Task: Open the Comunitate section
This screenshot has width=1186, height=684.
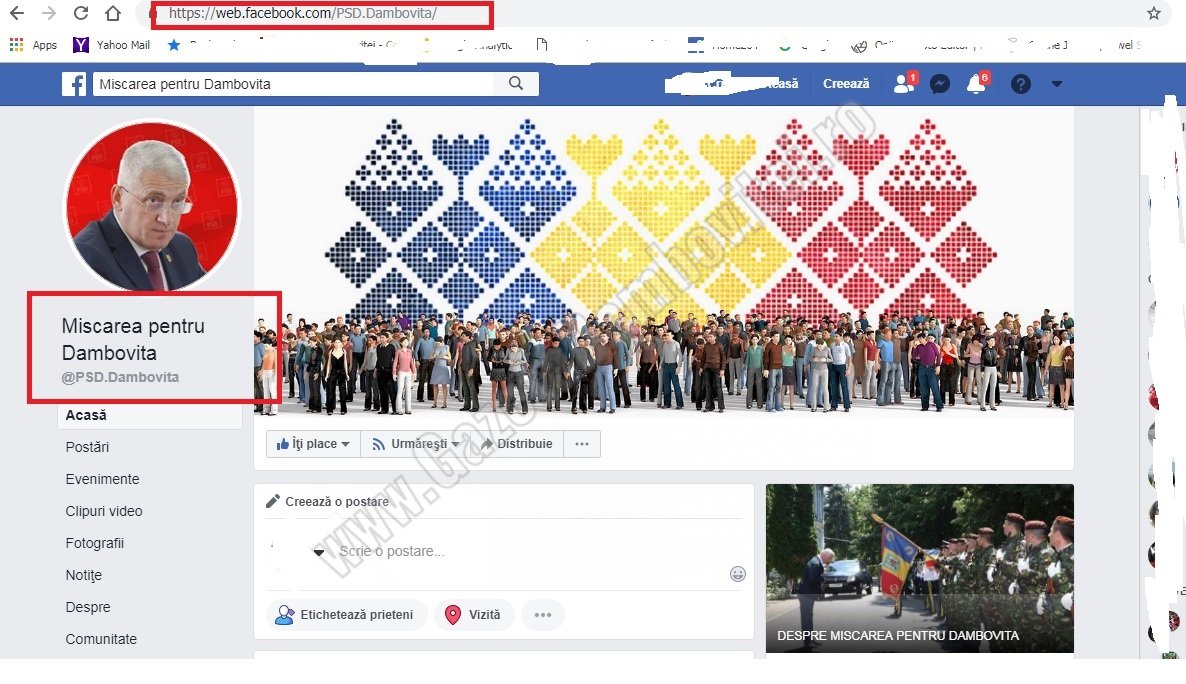Action: [x=101, y=639]
